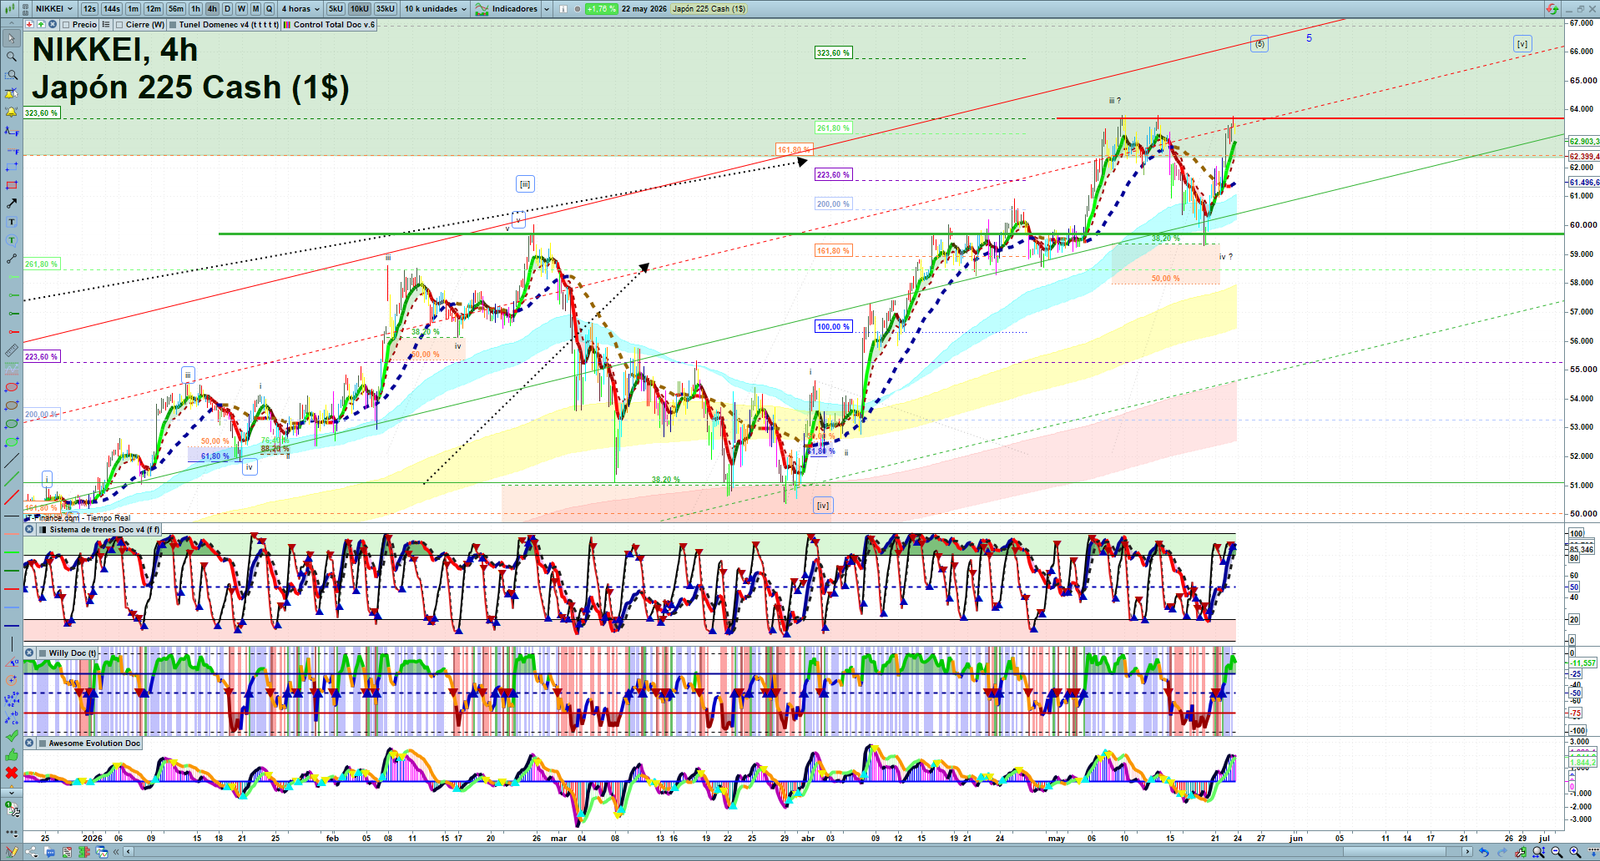This screenshot has height=861, width=1600.
Task: Click the undo arrow in bottom bar
Action: [x=1484, y=852]
